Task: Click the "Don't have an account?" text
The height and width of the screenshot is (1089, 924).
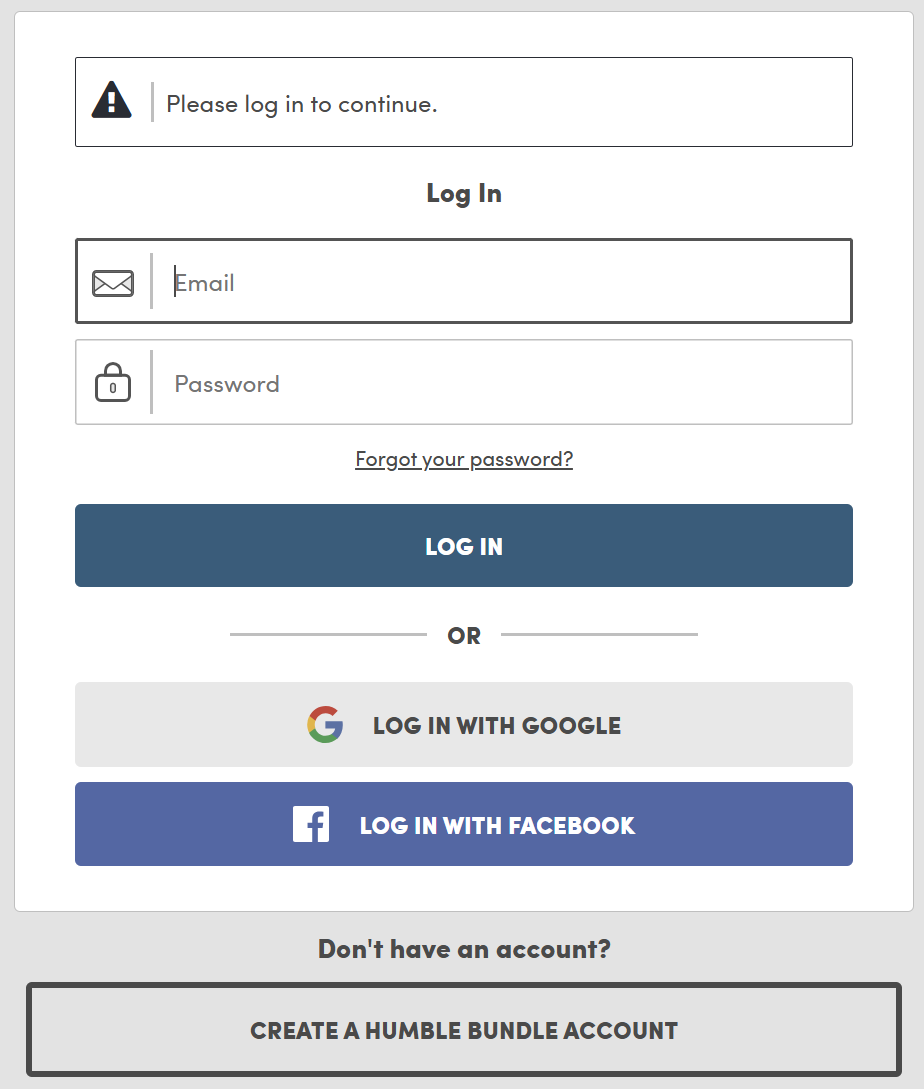Action: (464, 949)
